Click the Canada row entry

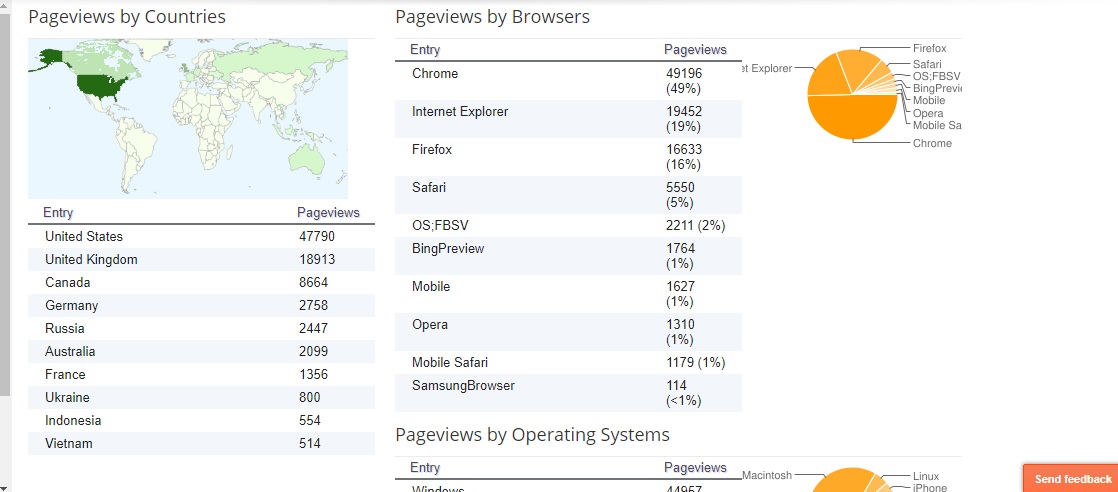(x=68, y=282)
